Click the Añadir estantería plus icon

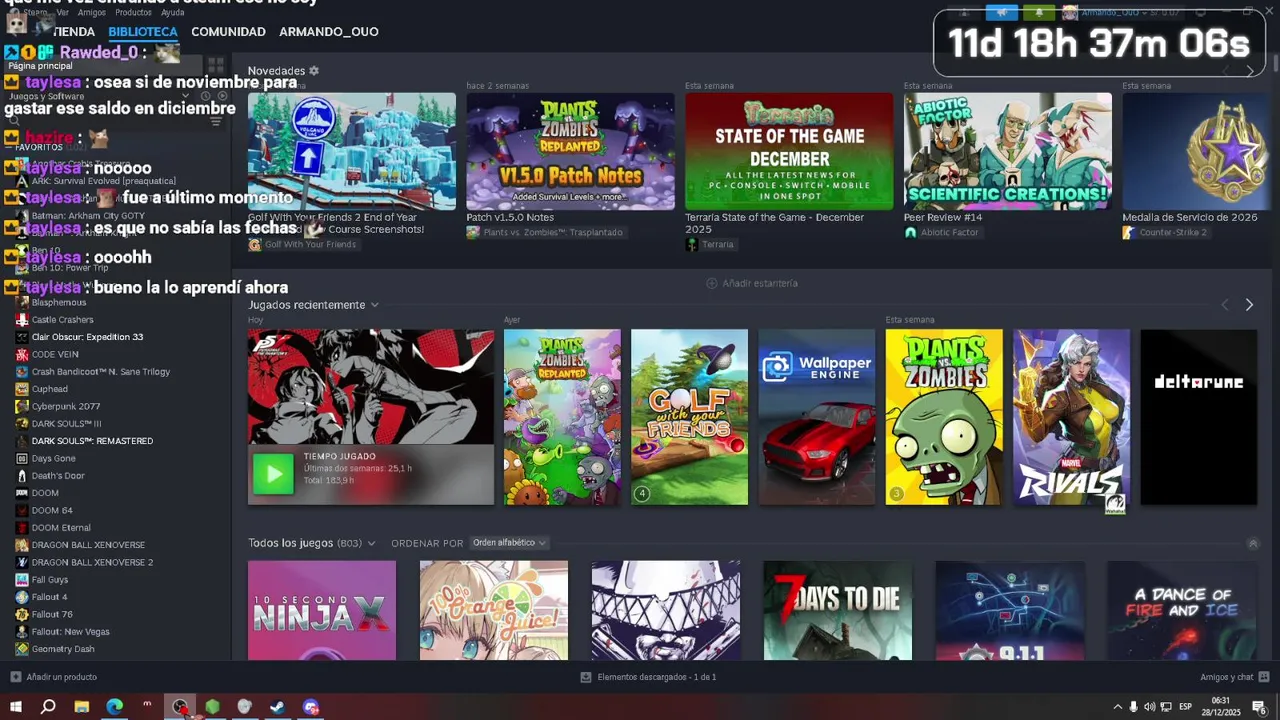(x=712, y=283)
